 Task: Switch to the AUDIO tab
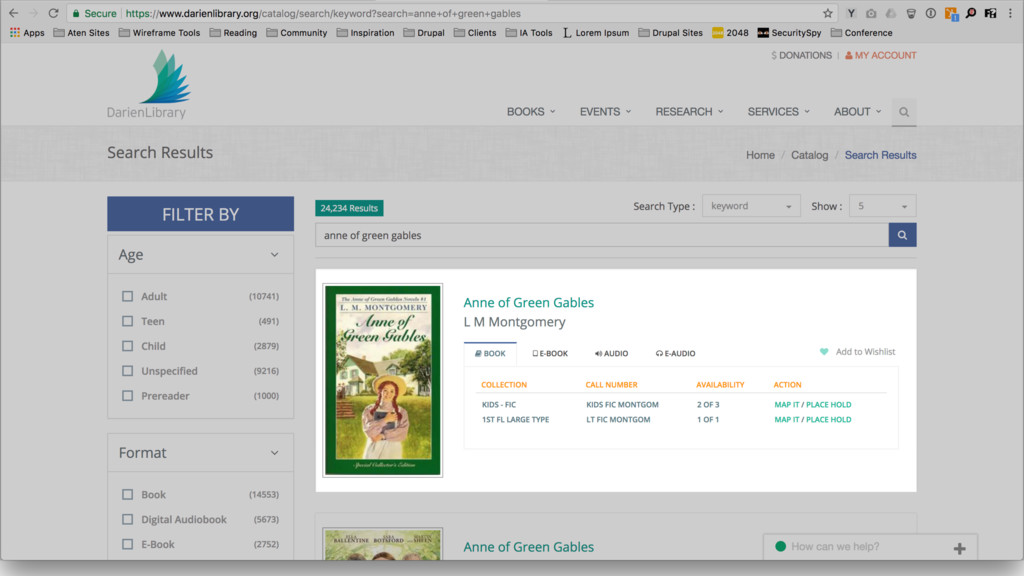[x=611, y=353]
